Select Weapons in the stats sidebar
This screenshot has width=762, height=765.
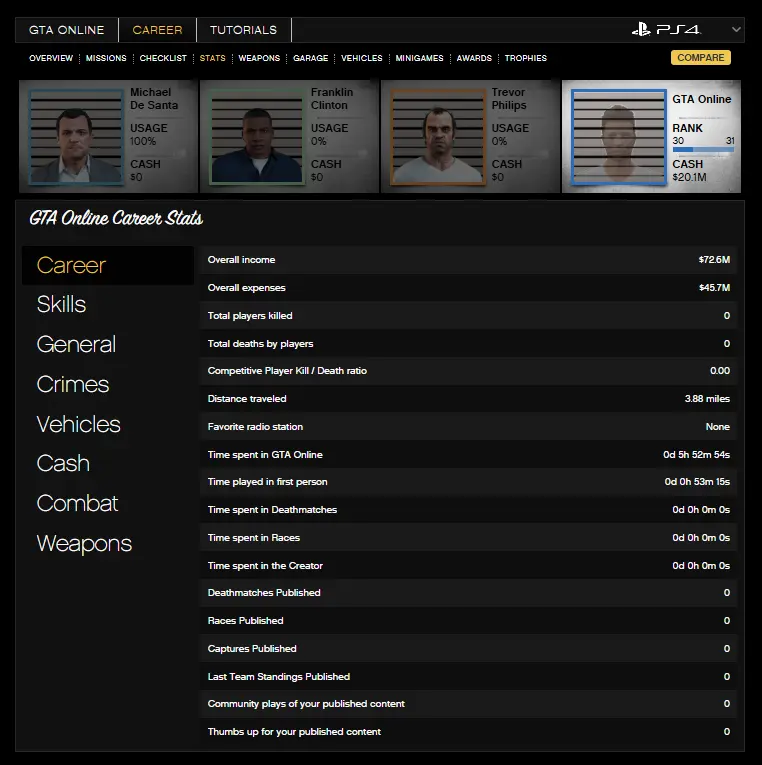[x=84, y=544]
